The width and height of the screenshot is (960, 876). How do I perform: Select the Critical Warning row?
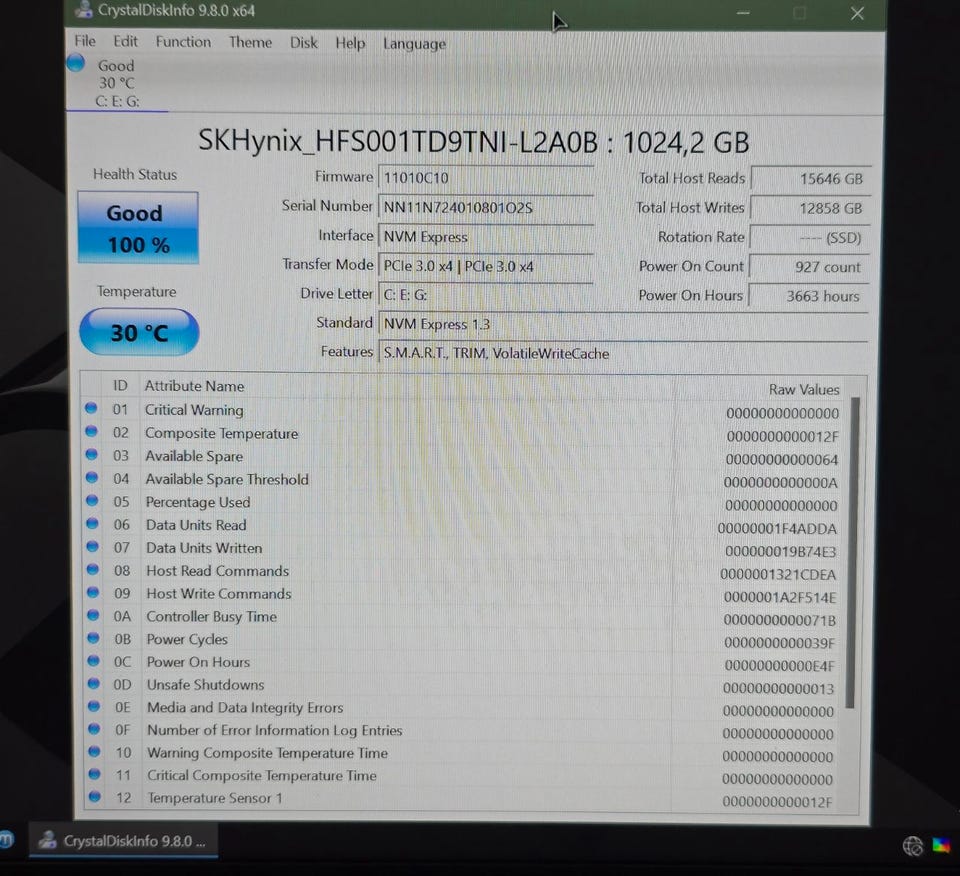463,410
